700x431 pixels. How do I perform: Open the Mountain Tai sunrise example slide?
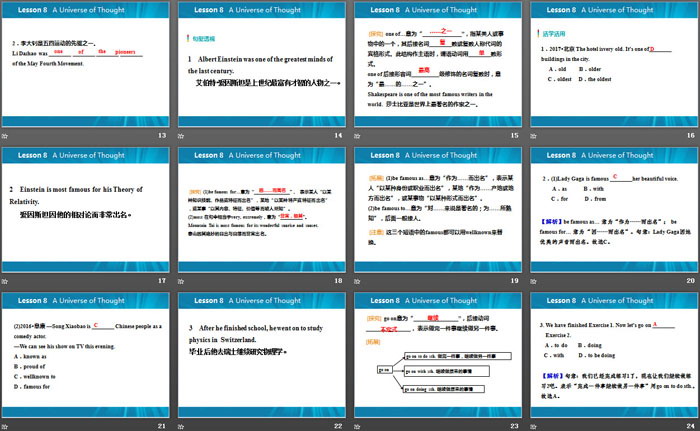click(262, 209)
